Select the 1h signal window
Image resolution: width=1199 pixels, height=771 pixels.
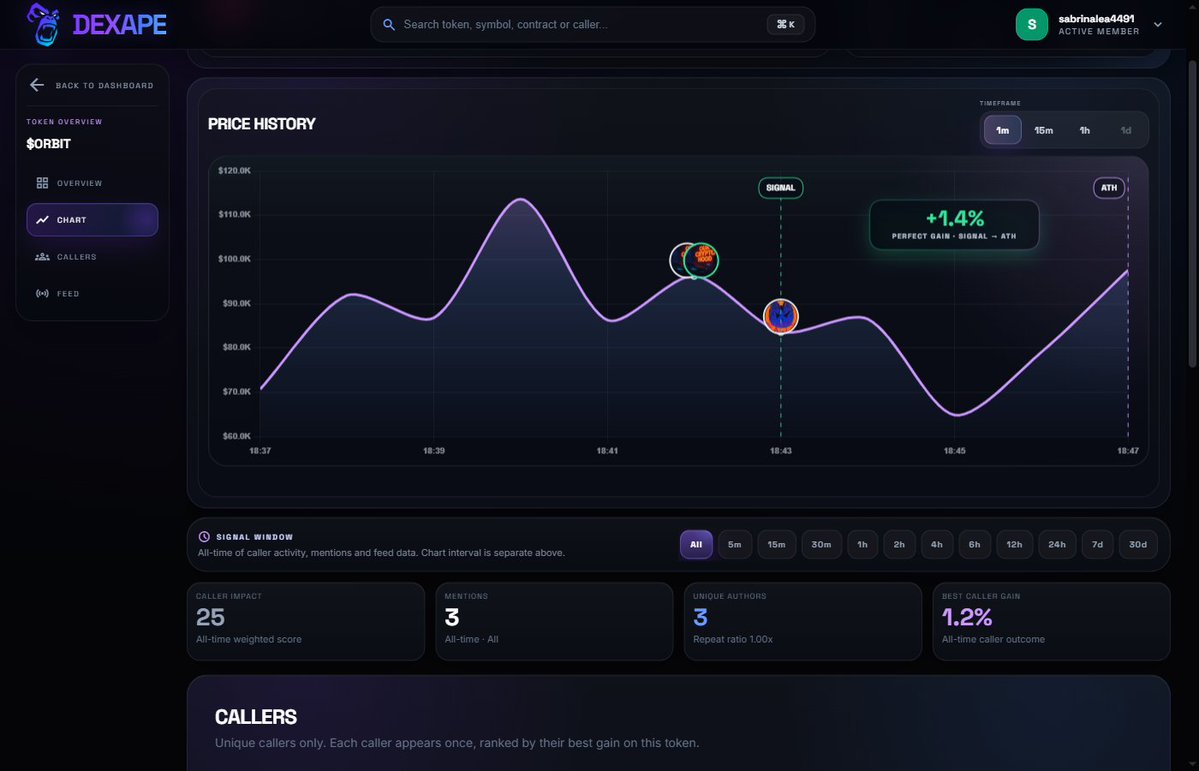click(863, 545)
